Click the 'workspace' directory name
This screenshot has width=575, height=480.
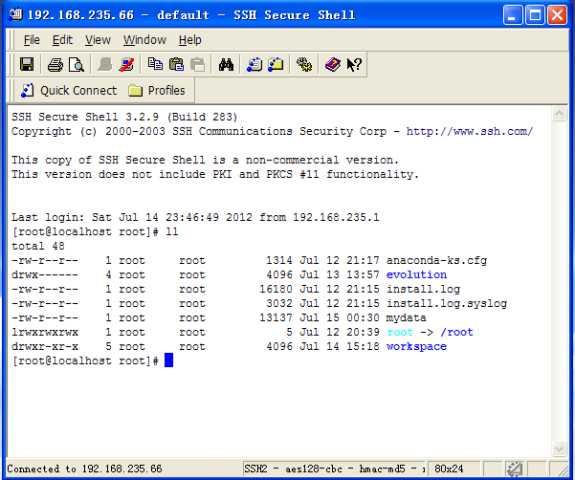(x=416, y=347)
